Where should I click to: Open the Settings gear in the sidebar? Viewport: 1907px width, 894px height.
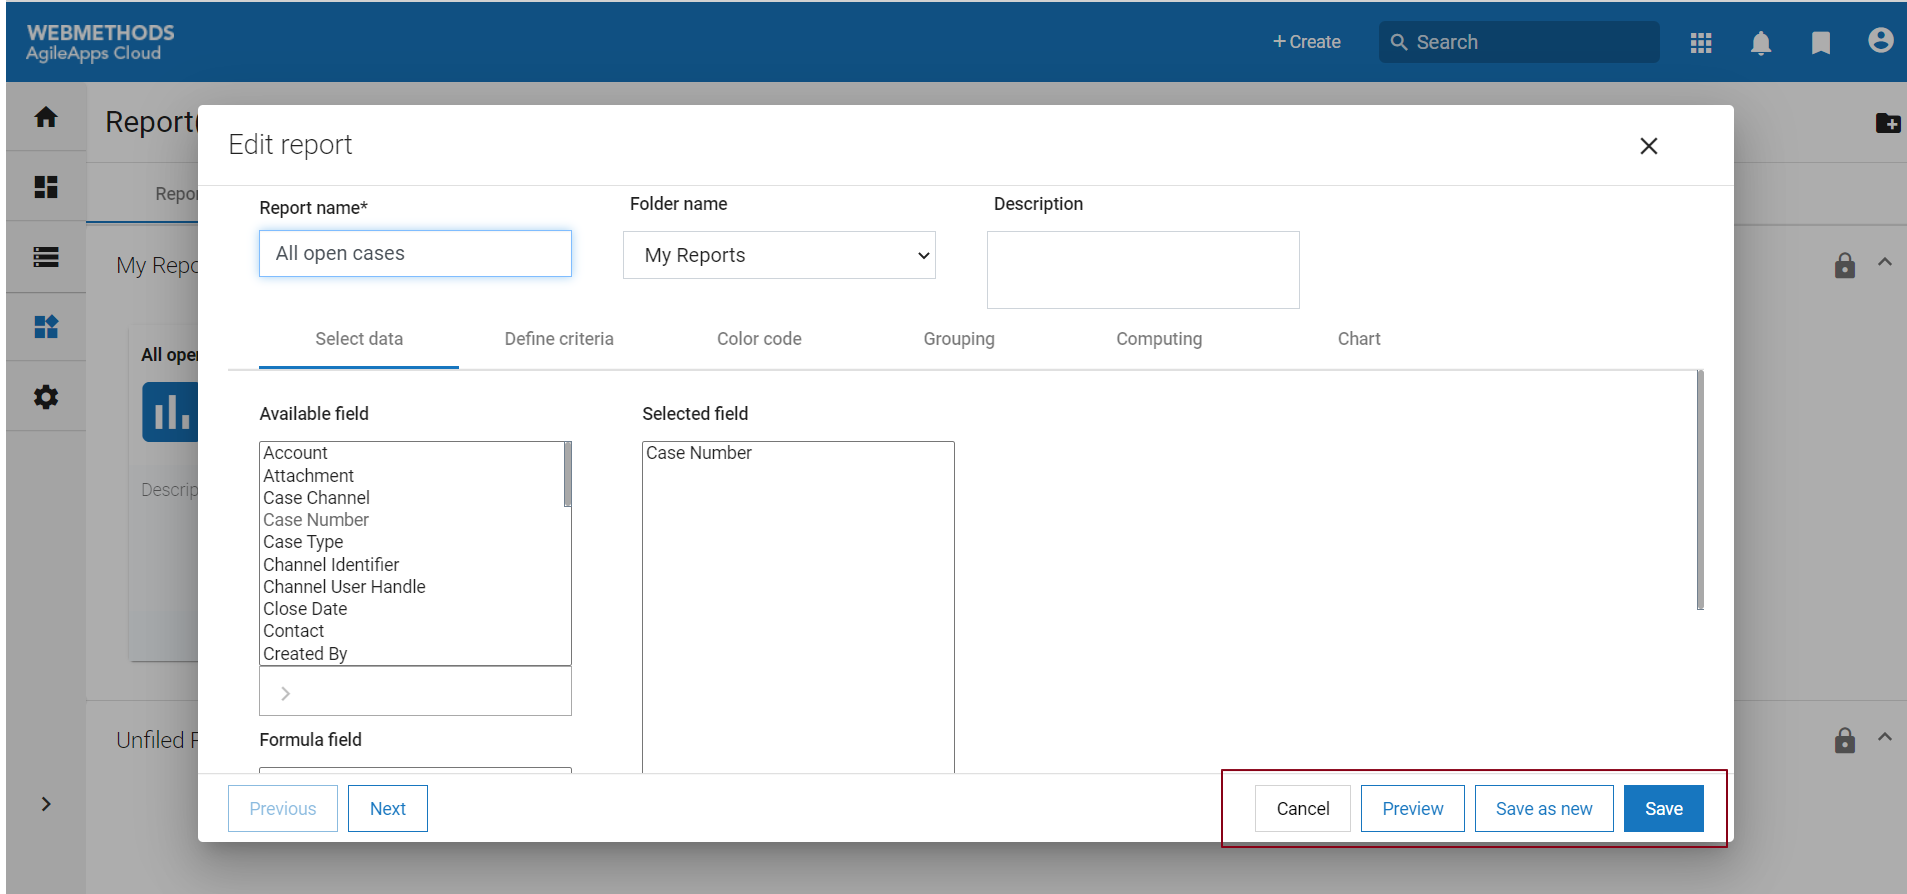46,397
